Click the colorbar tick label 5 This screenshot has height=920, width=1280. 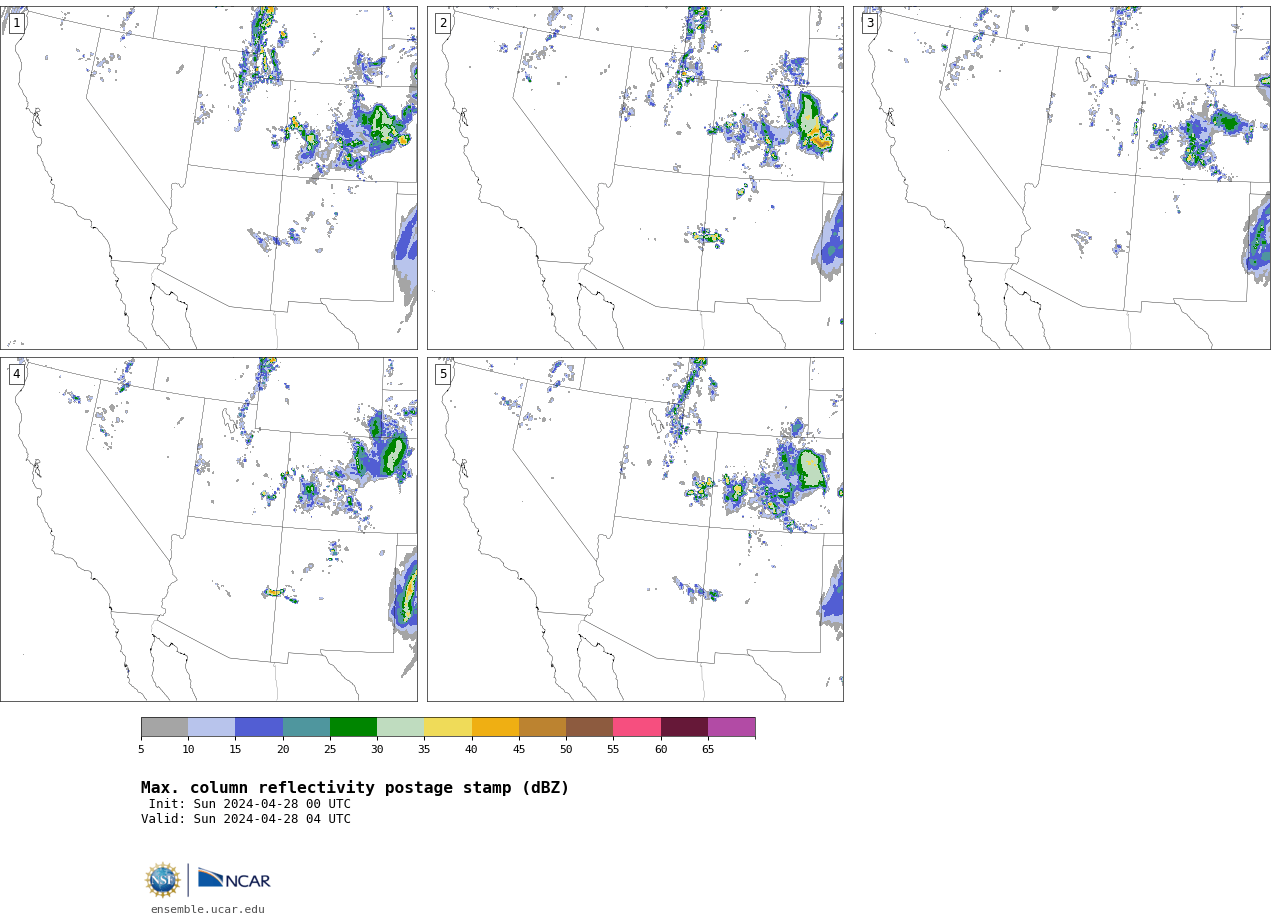pos(141,750)
